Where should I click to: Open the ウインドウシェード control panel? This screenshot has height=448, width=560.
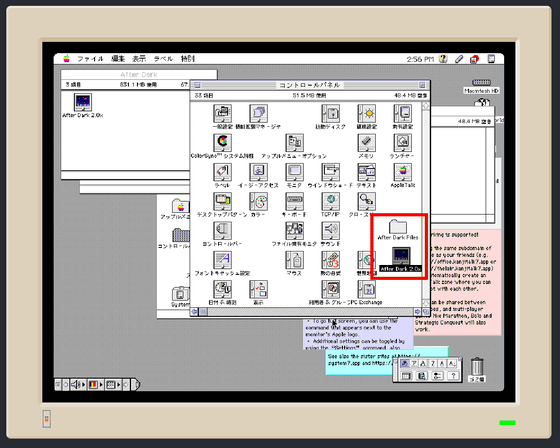pyautogui.click(x=330, y=172)
